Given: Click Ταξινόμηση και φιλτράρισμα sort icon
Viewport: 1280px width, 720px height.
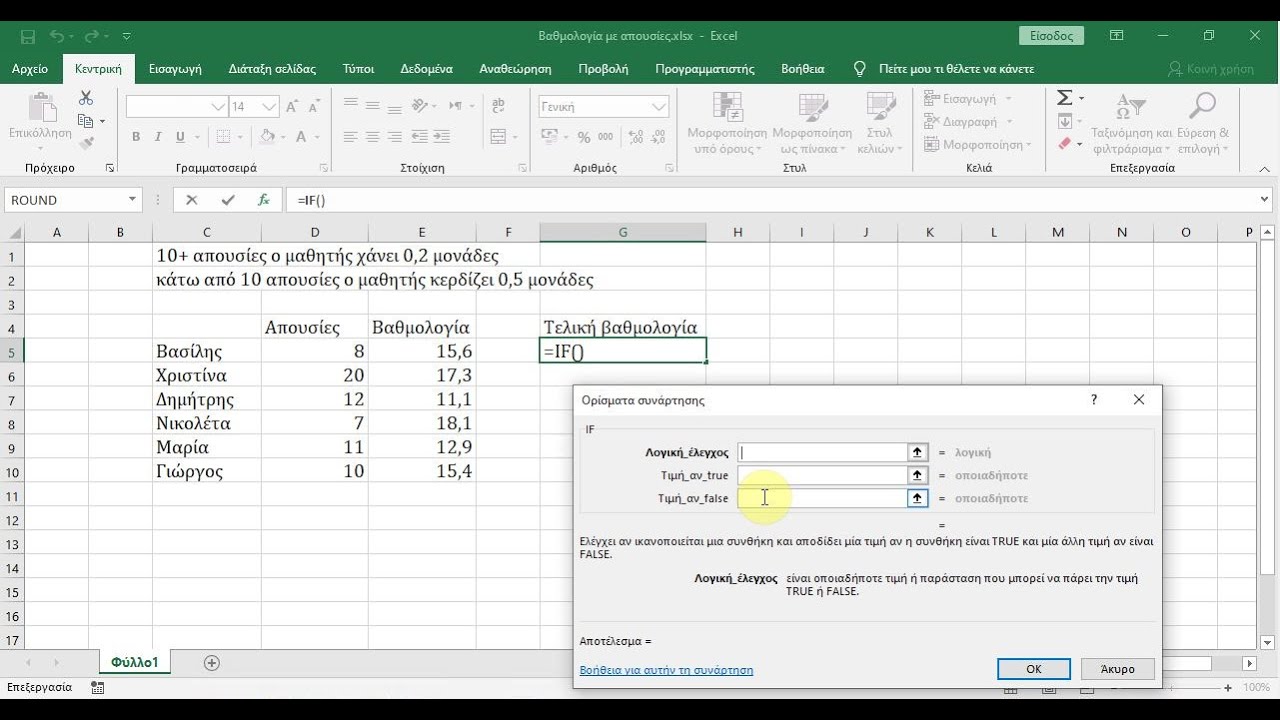Looking at the screenshot, I should coord(1131,106).
